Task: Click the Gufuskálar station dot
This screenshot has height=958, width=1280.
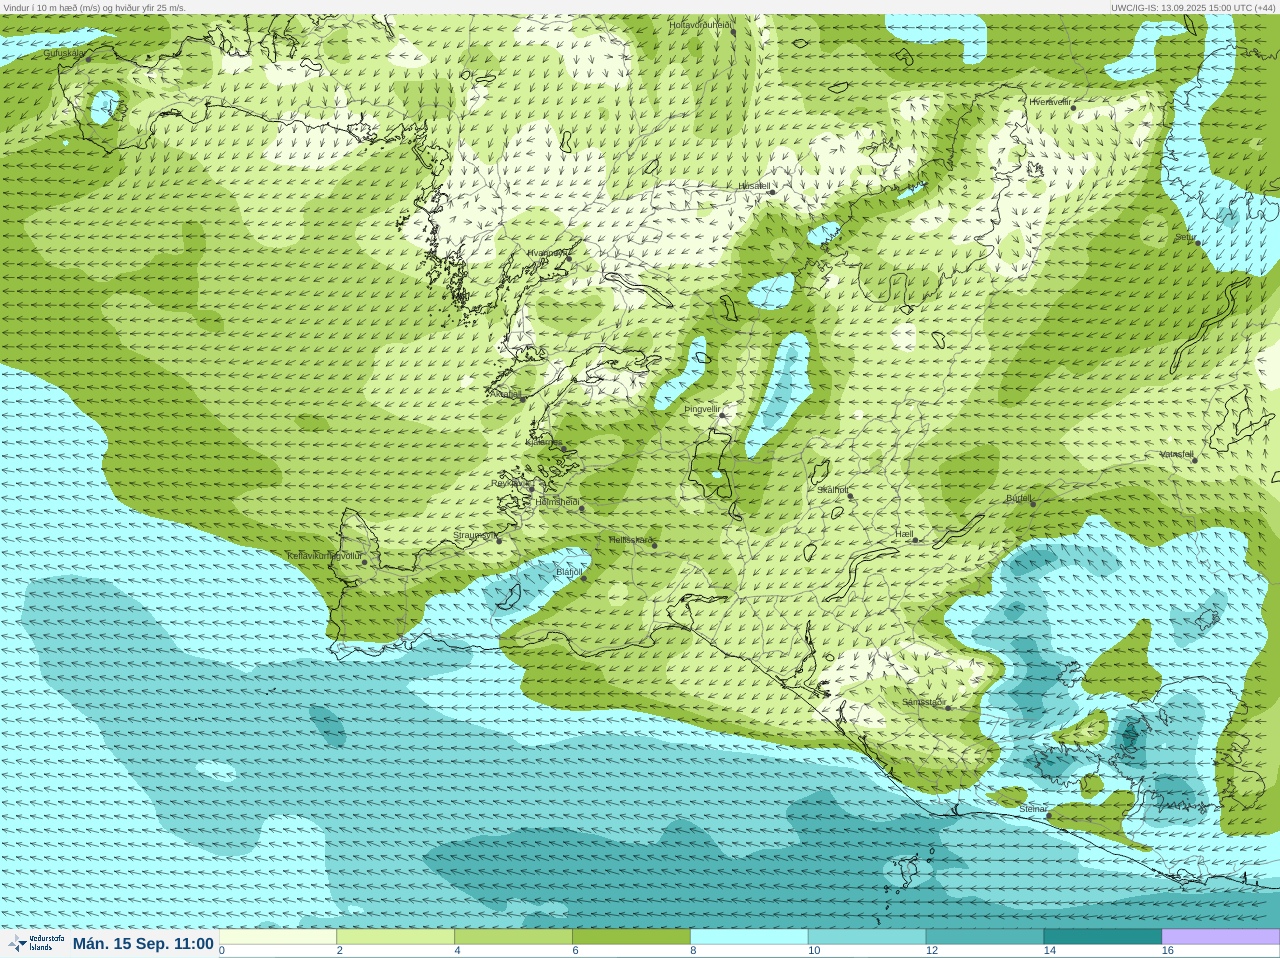Action: click(x=88, y=59)
